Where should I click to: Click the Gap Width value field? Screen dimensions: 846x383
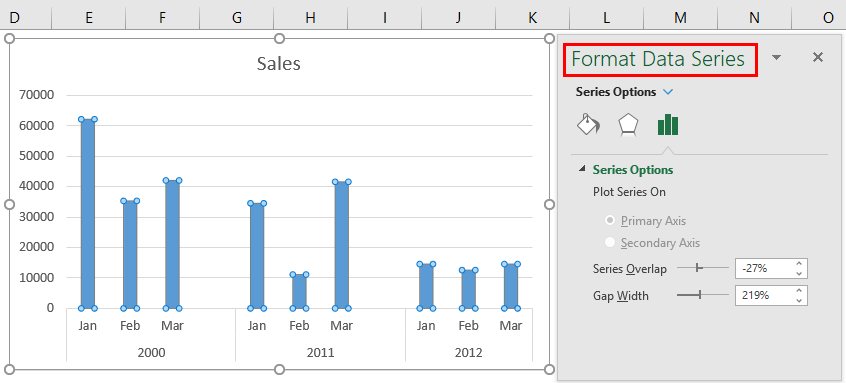[765, 295]
